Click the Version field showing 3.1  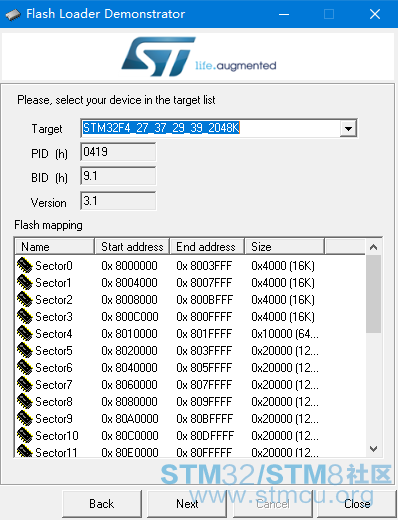click(118, 201)
